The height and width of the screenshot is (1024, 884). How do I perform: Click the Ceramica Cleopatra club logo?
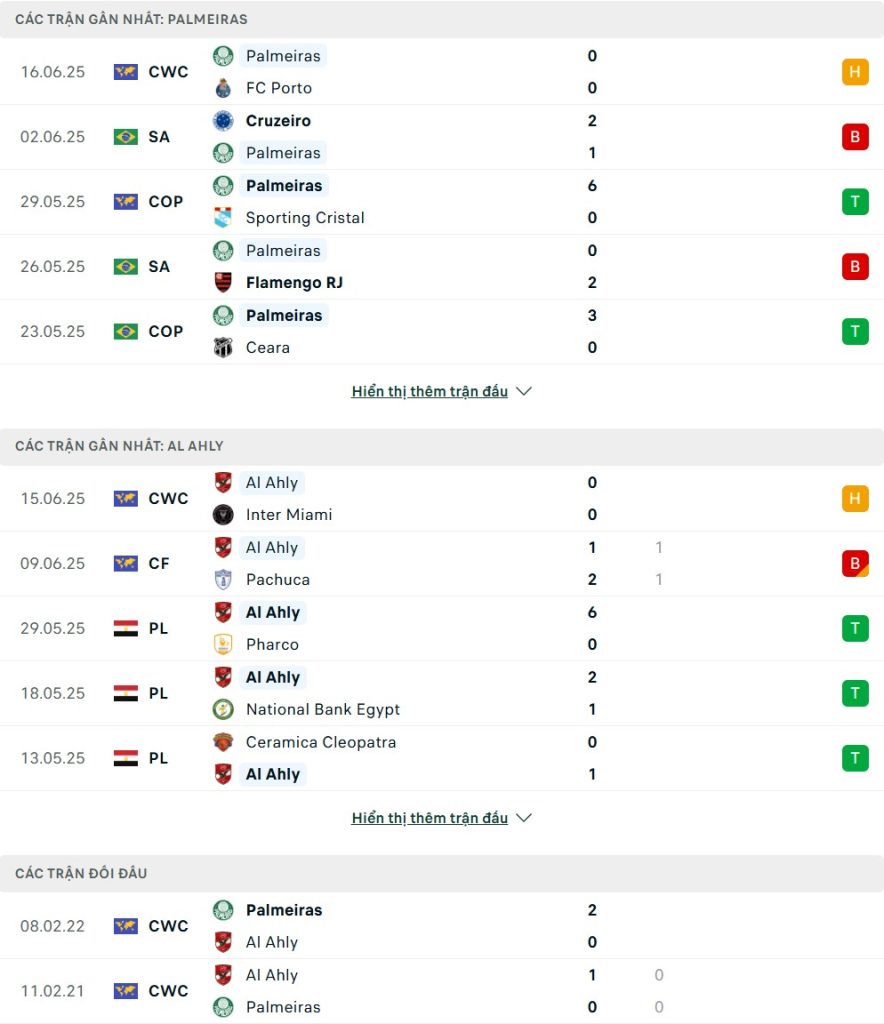pos(223,742)
